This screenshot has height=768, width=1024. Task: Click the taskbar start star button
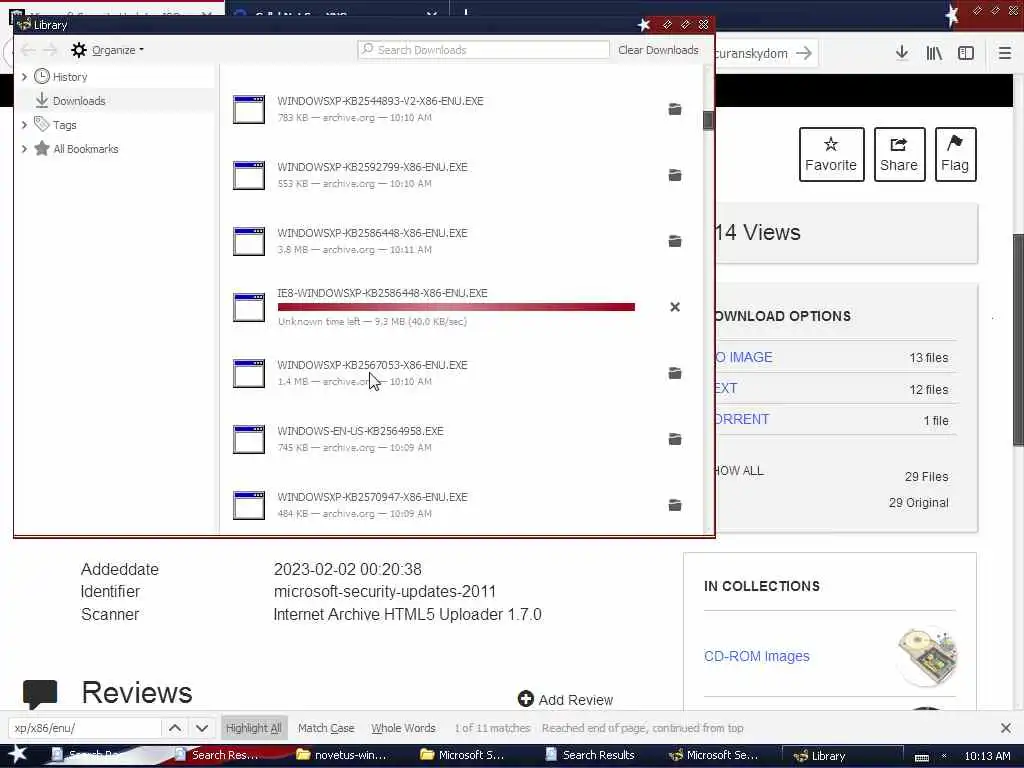click(x=18, y=754)
